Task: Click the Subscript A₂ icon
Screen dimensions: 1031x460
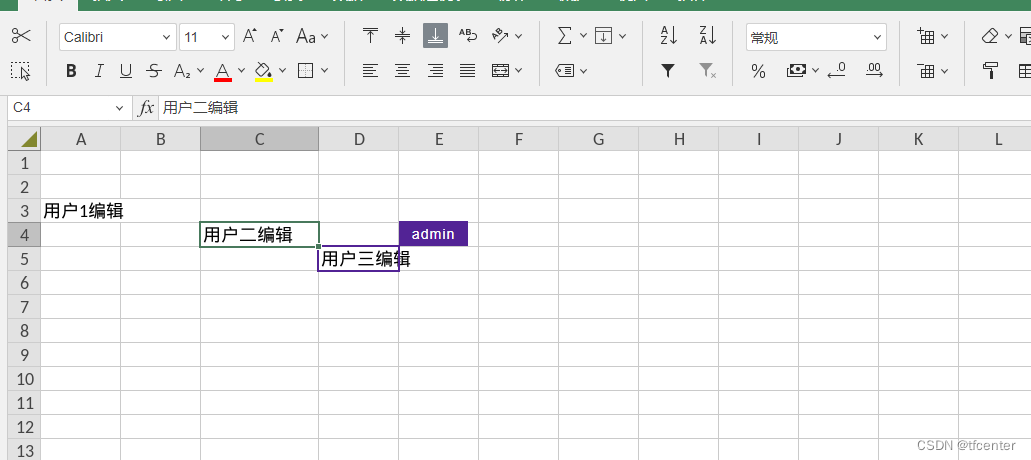Action: 182,70
